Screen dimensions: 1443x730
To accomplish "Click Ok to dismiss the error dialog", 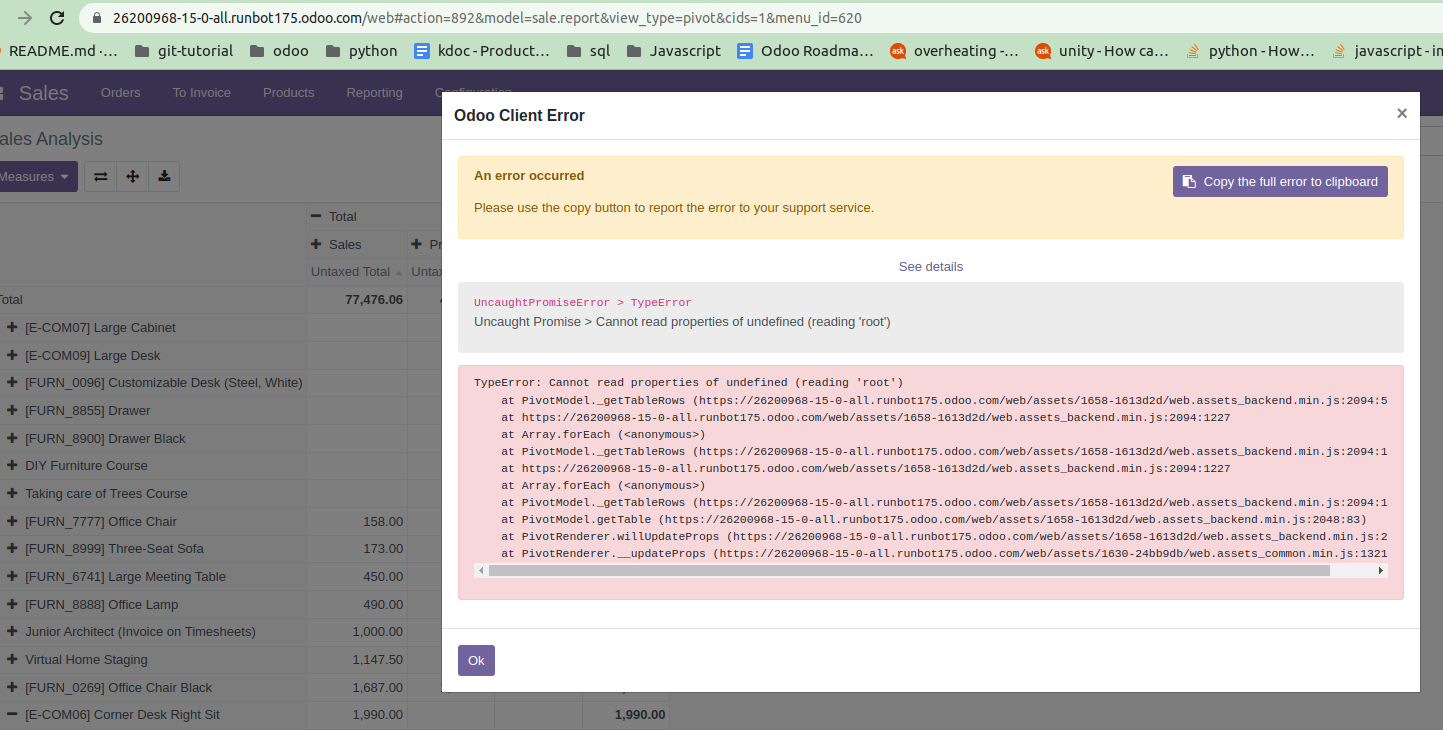I will (475, 660).
